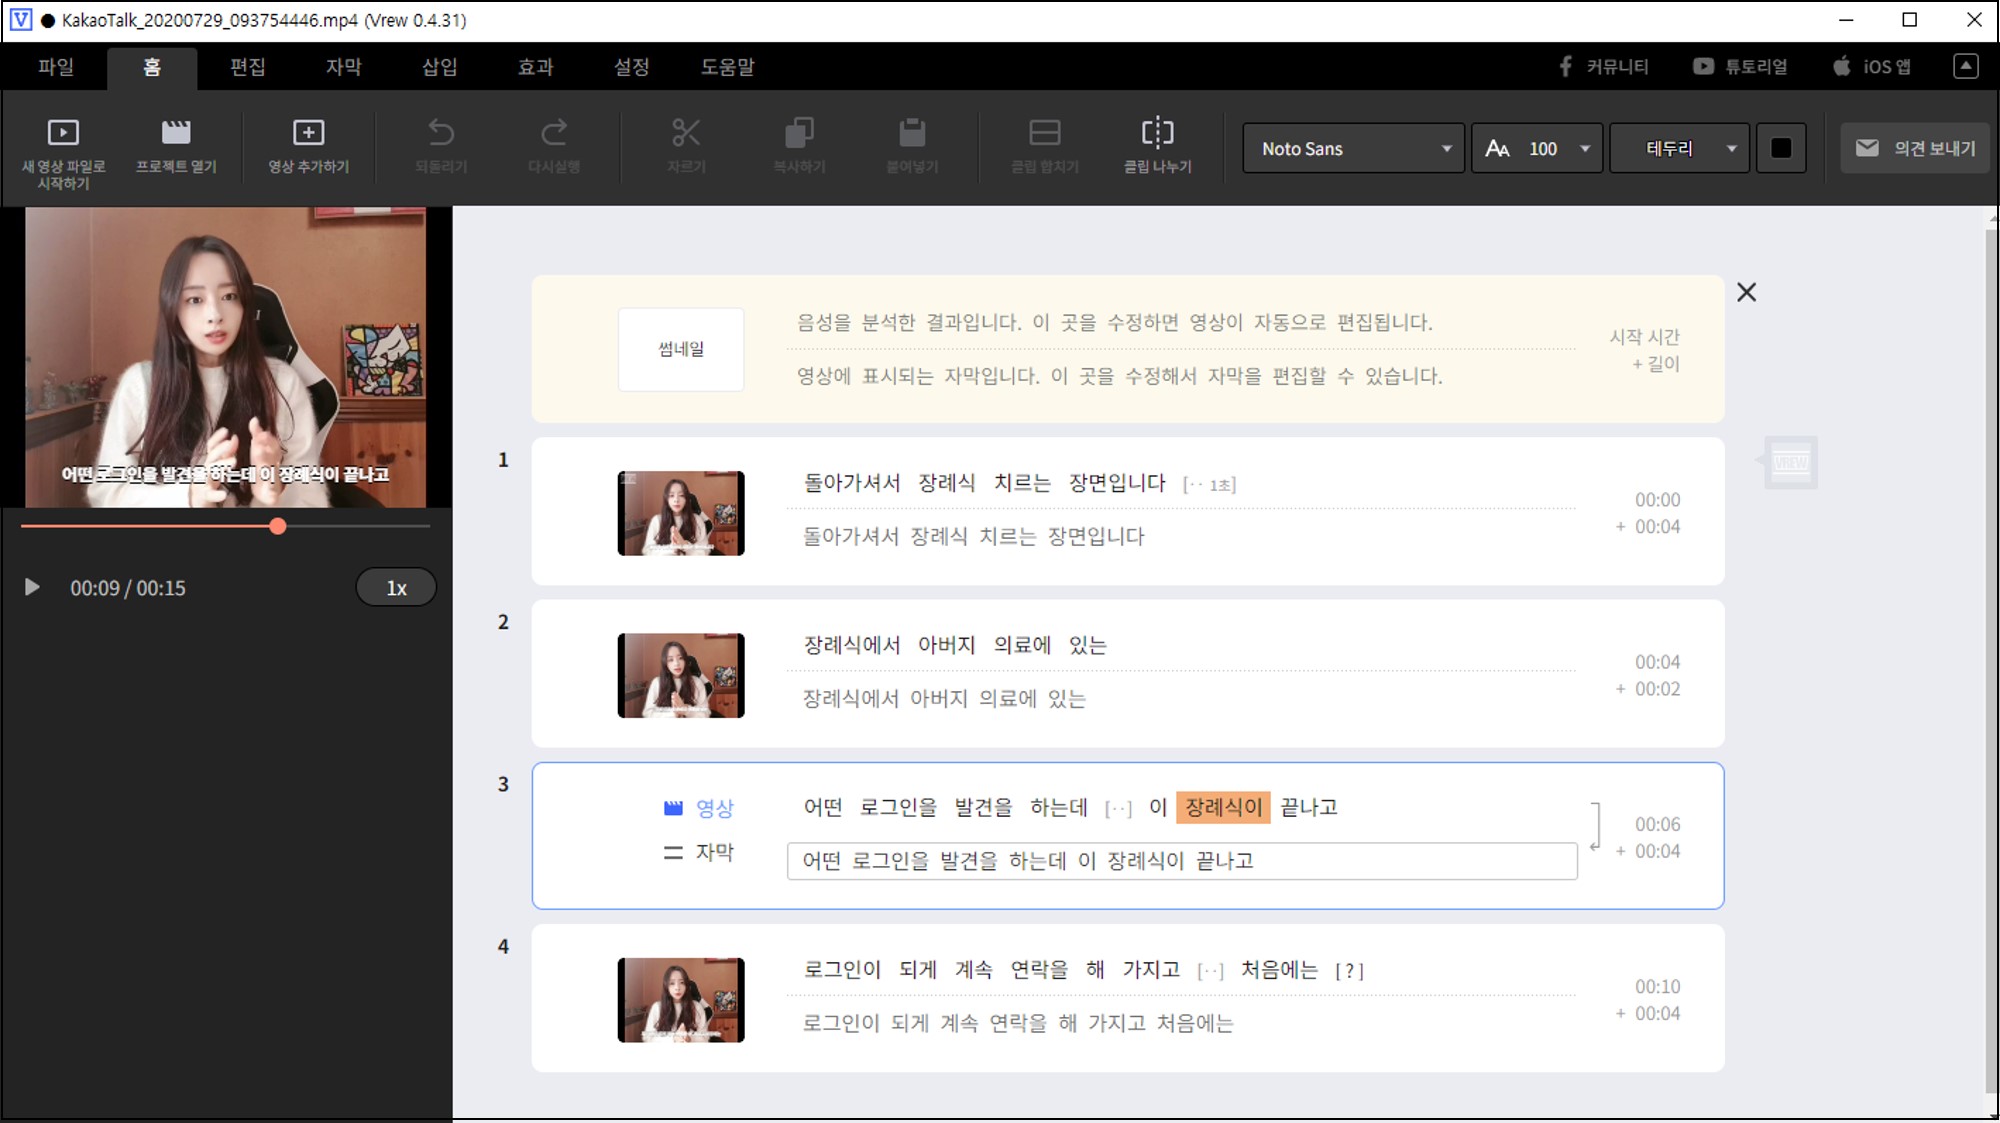Click the vertical scrollbar on the right

[x=1991, y=660]
